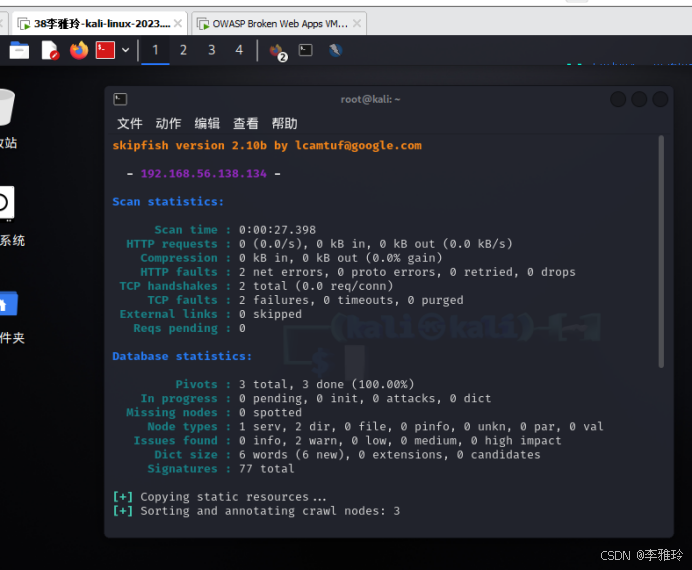Launch the text editor icon in panel
The image size is (692, 570).
pos(50,50)
